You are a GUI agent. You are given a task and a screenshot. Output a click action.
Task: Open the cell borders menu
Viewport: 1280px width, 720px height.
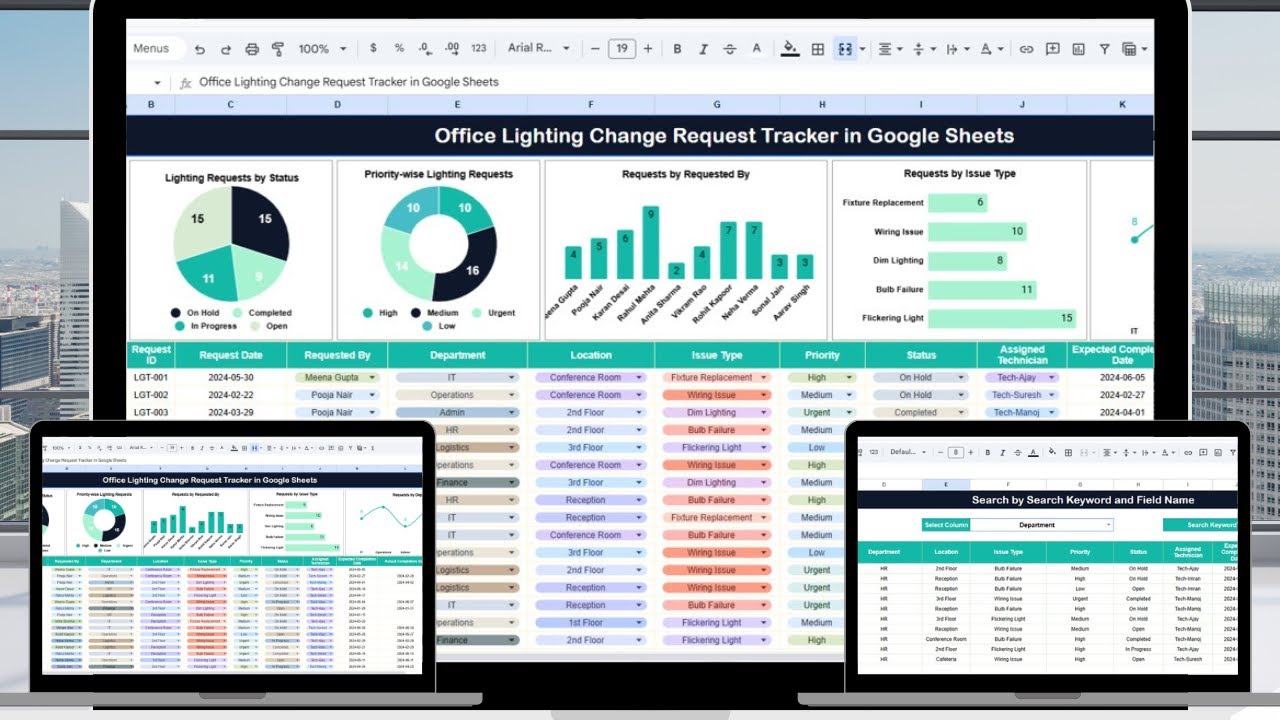coord(817,48)
